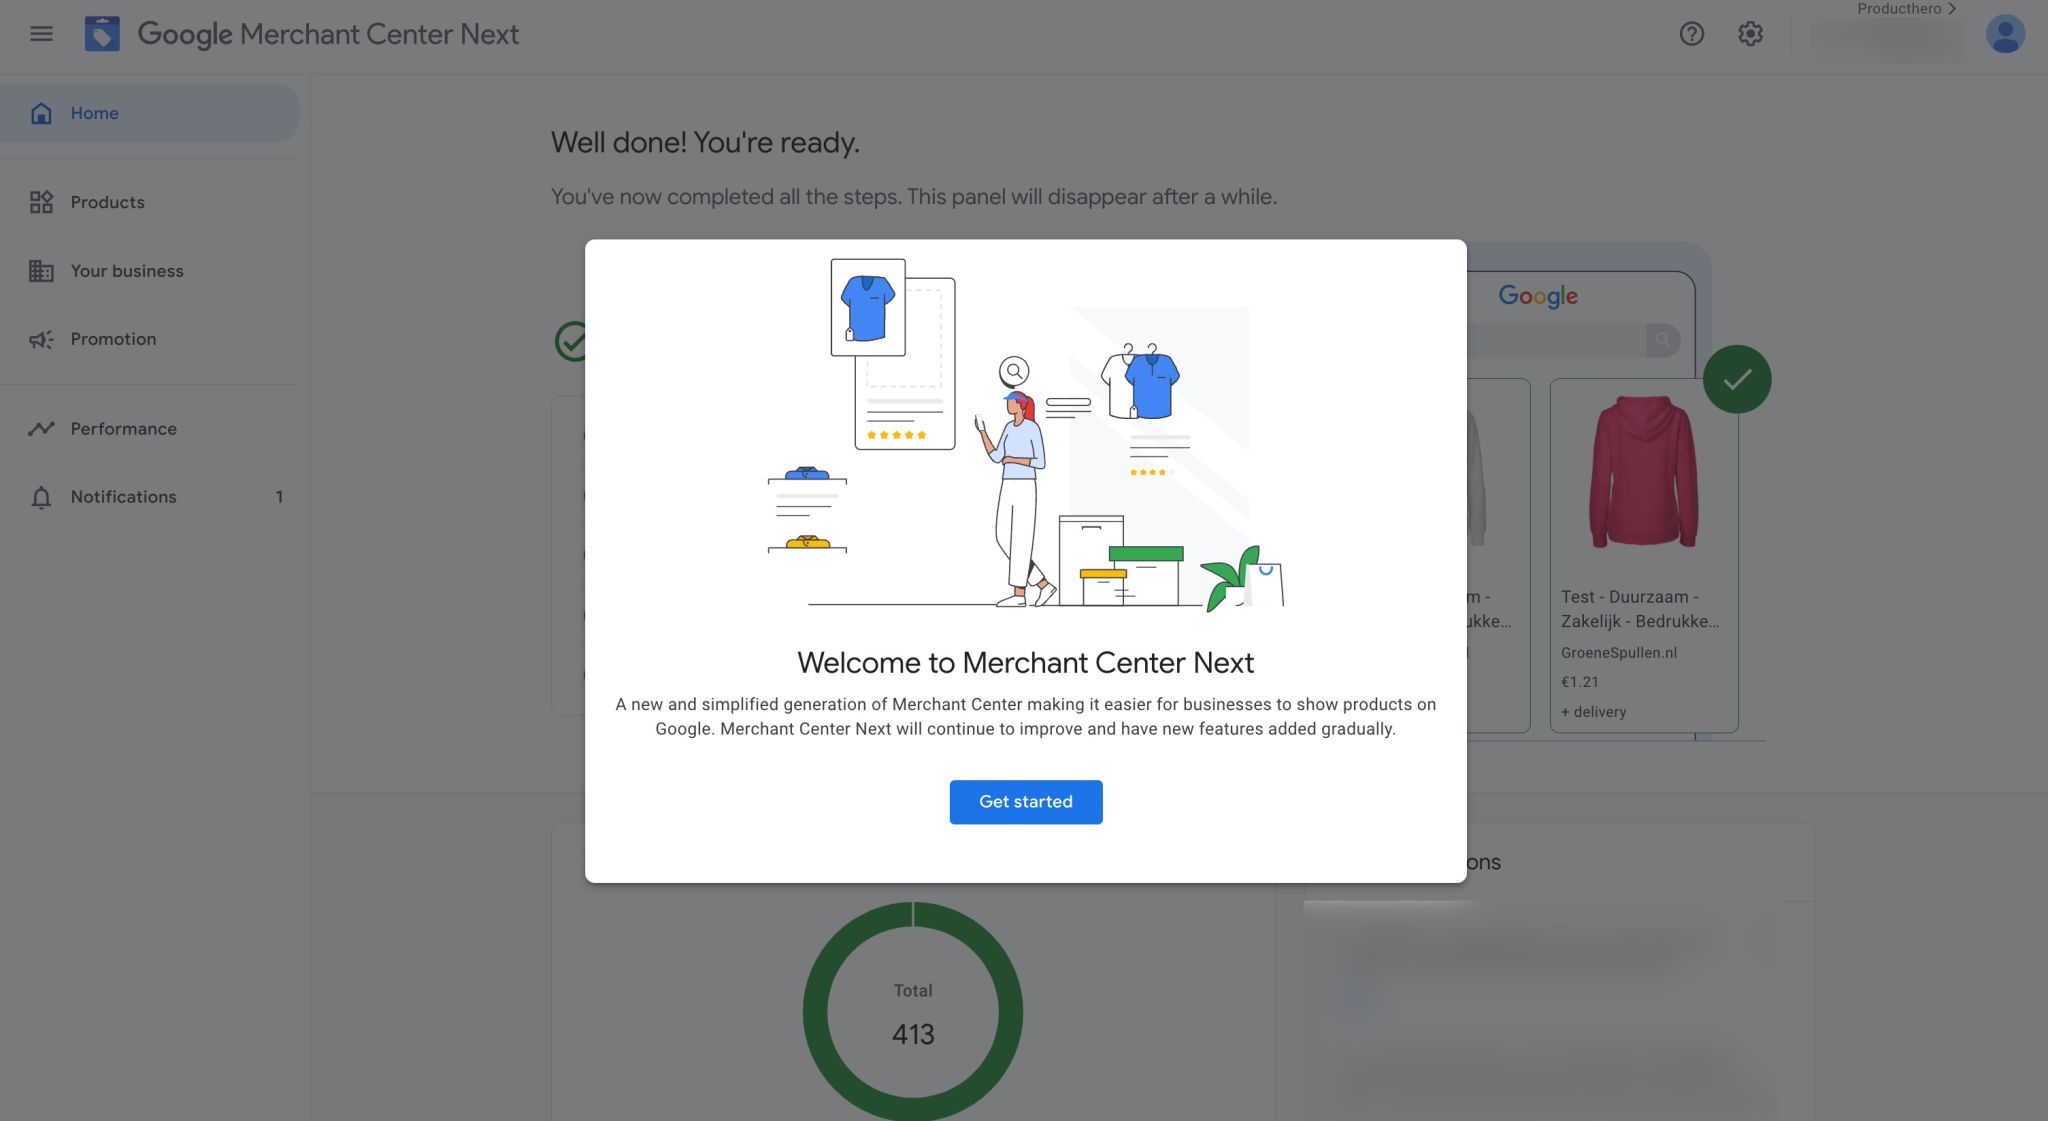Open the user account avatar
Screen dimensions: 2048x1121
point(2005,34)
